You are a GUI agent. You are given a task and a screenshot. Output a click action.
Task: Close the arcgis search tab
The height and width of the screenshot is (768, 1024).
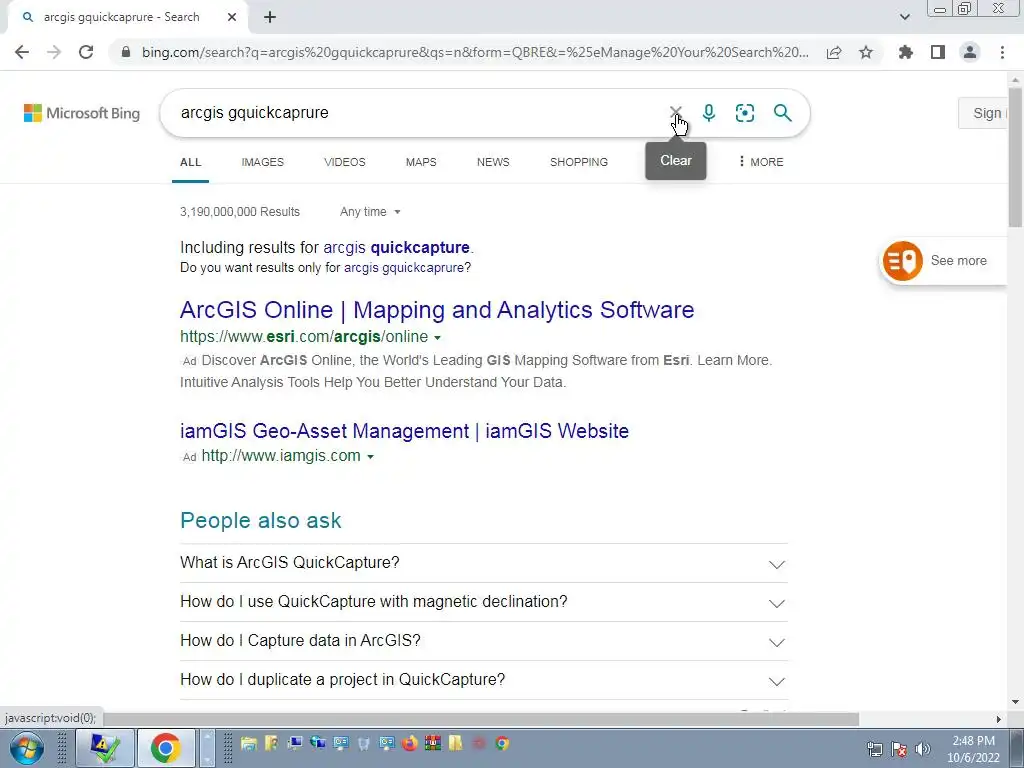tap(232, 18)
